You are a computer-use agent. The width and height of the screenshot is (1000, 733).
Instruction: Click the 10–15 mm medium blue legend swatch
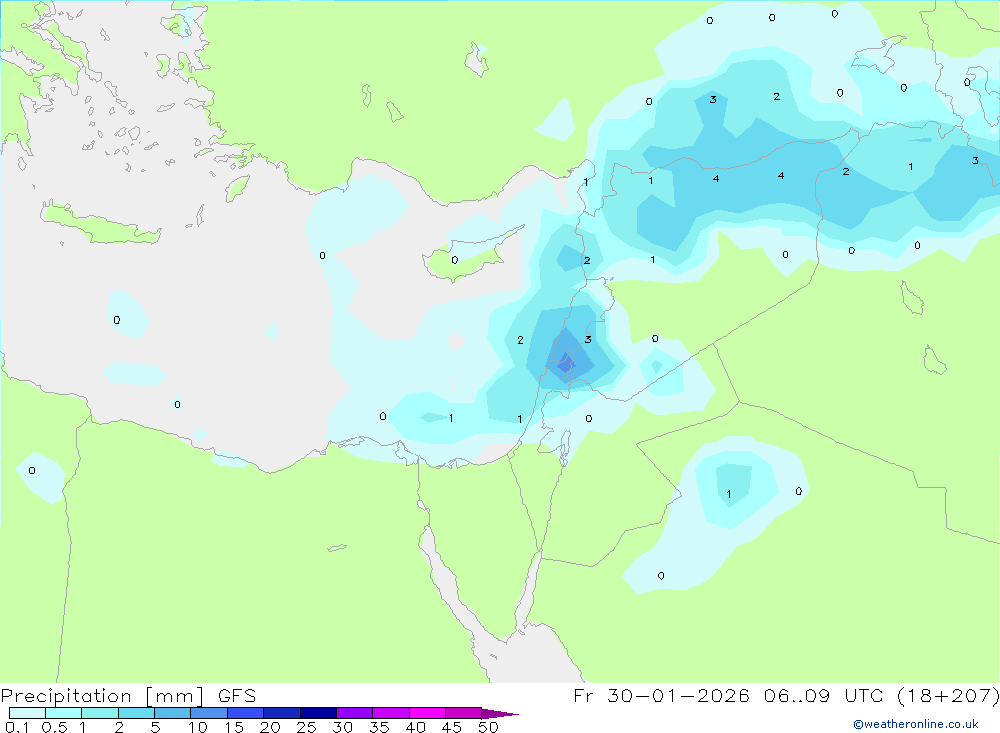point(209,713)
